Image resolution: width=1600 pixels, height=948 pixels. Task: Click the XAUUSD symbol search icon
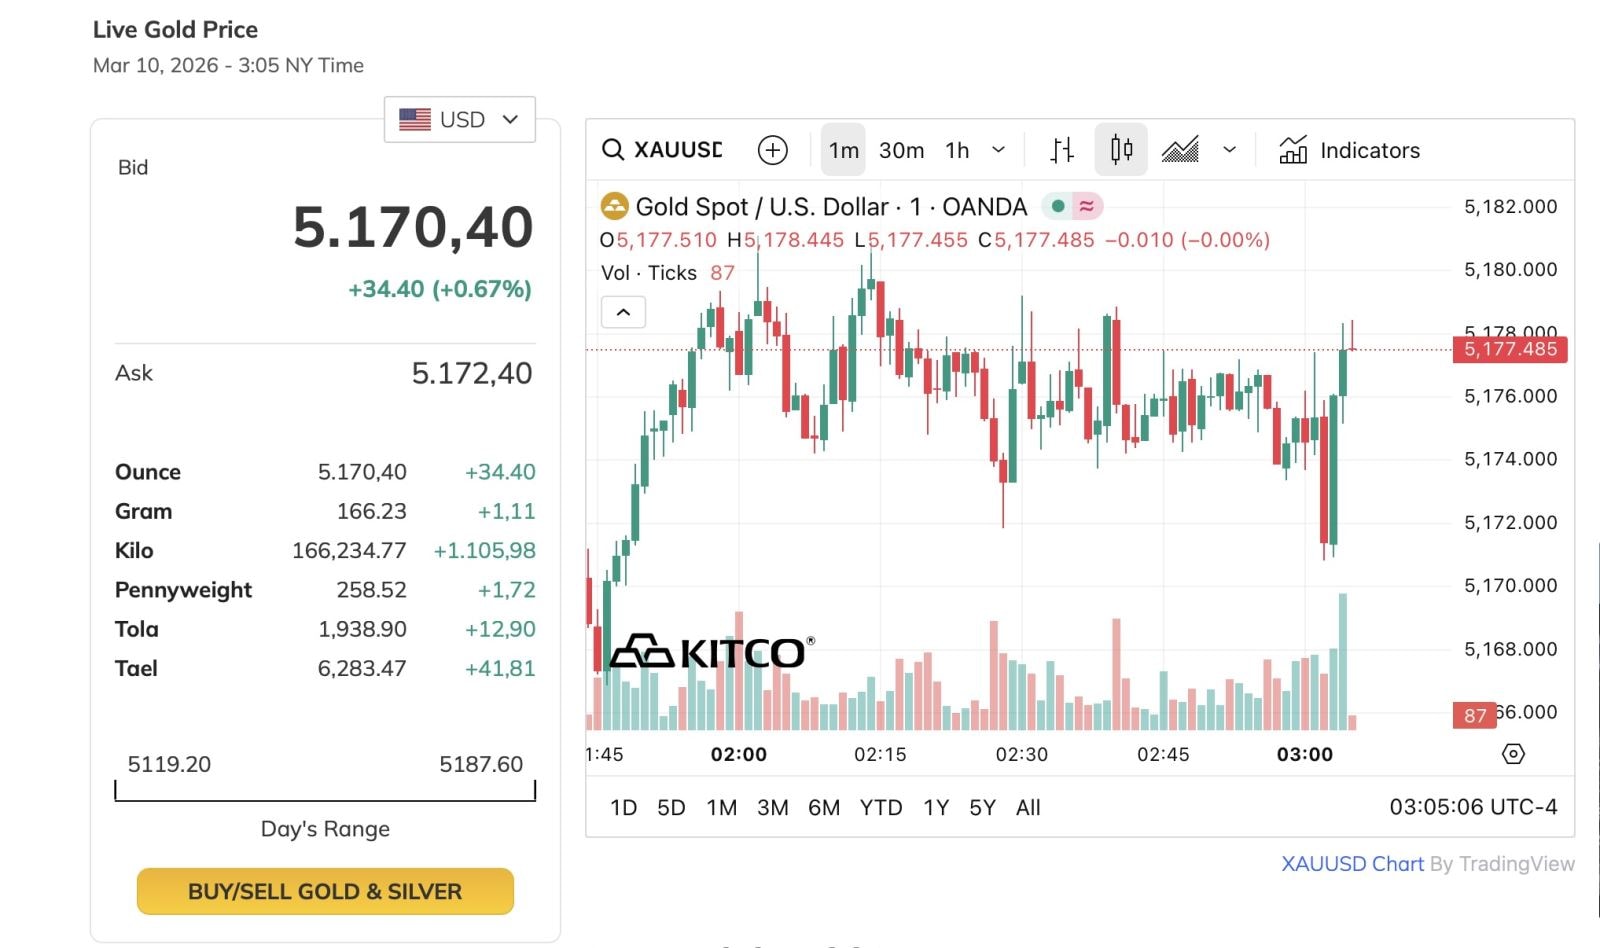pyautogui.click(x=613, y=150)
